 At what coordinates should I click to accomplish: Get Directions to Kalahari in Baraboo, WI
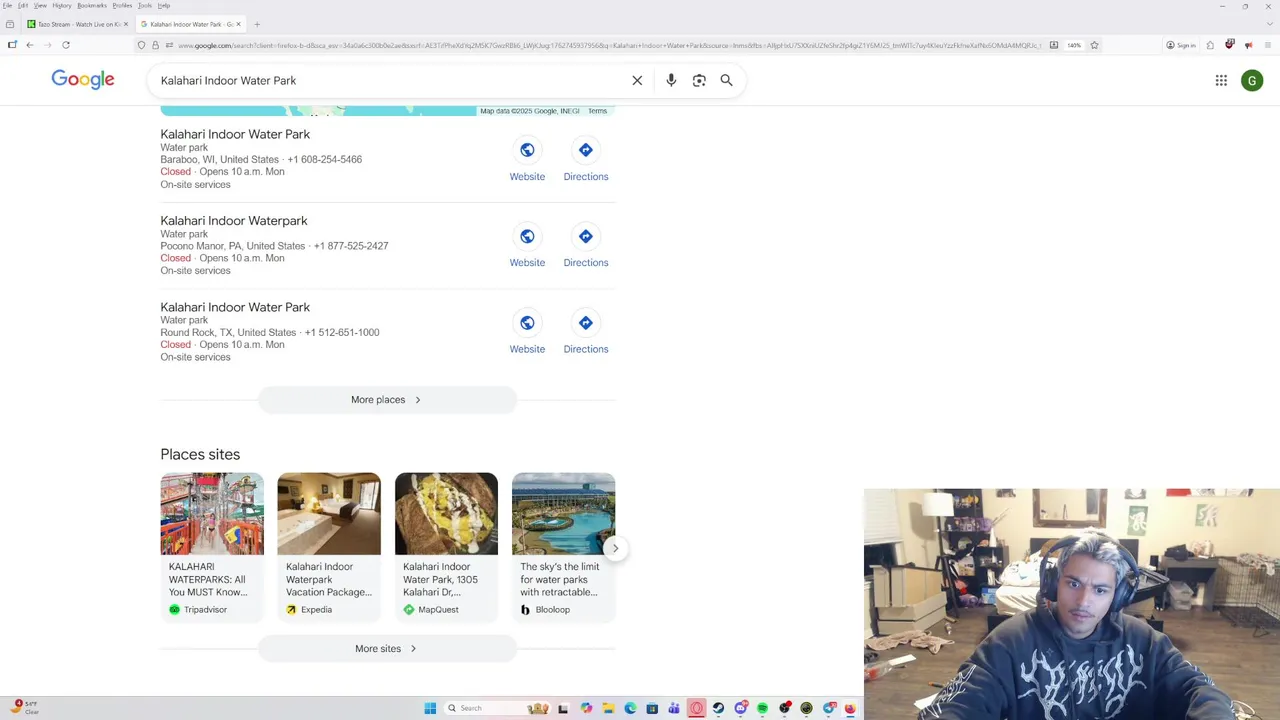click(586, 160)
